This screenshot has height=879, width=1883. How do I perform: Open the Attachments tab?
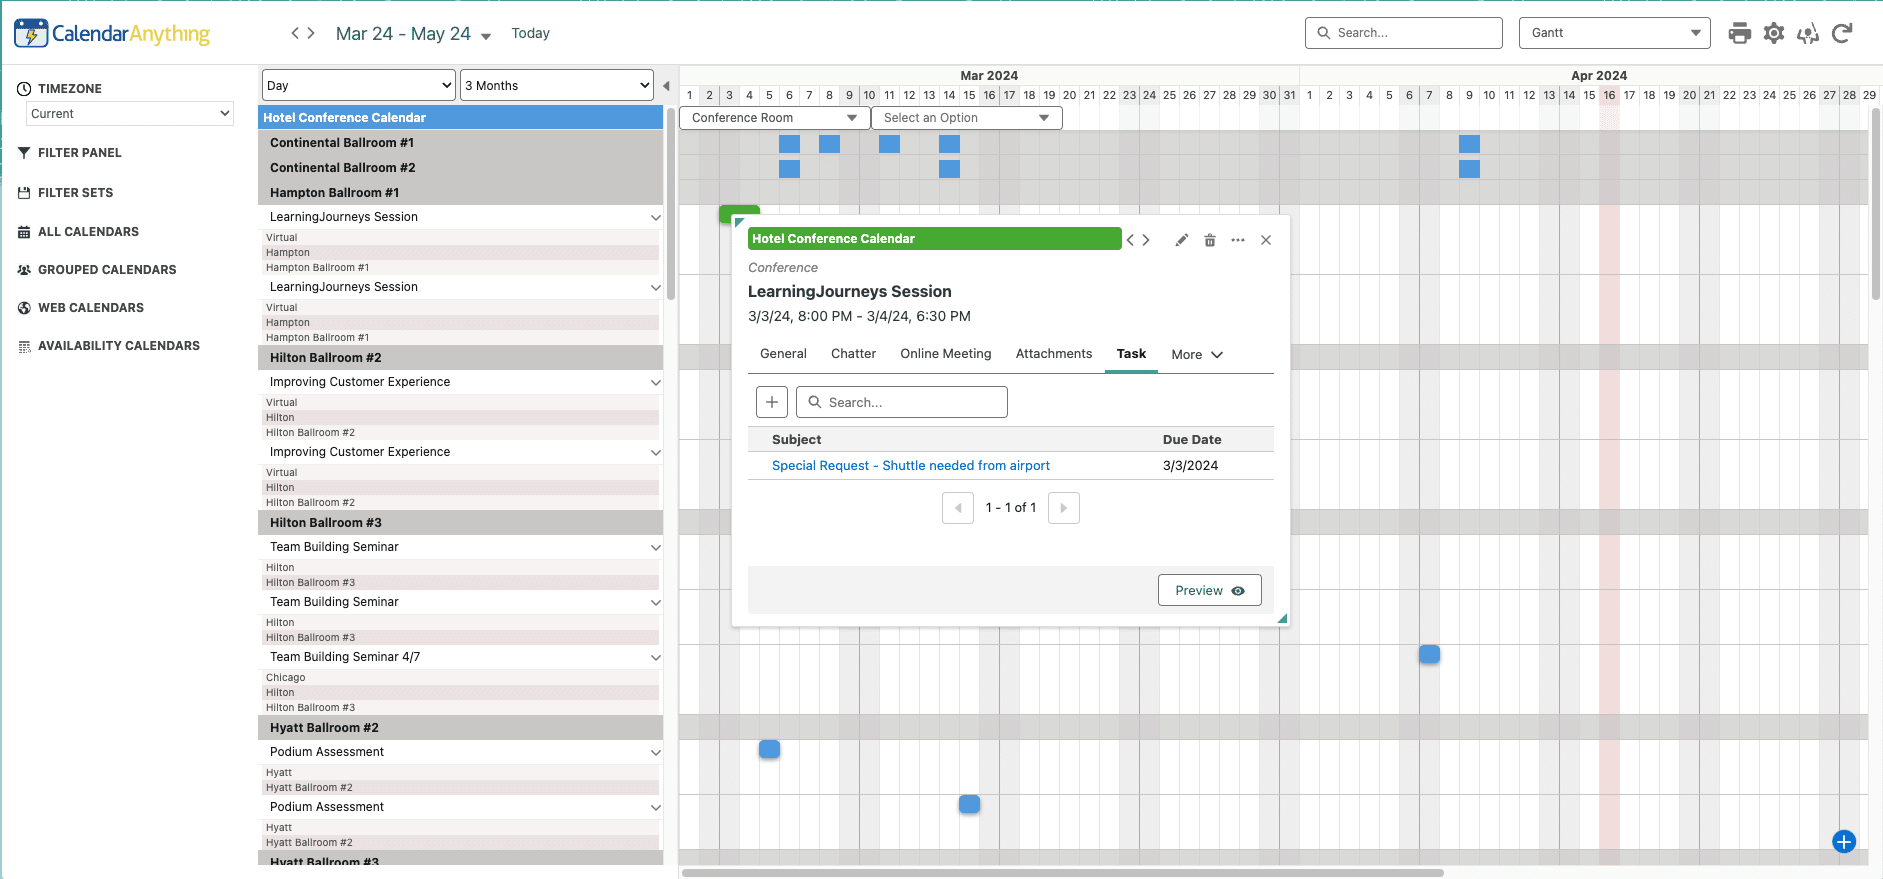click(x=1053, y=354)
